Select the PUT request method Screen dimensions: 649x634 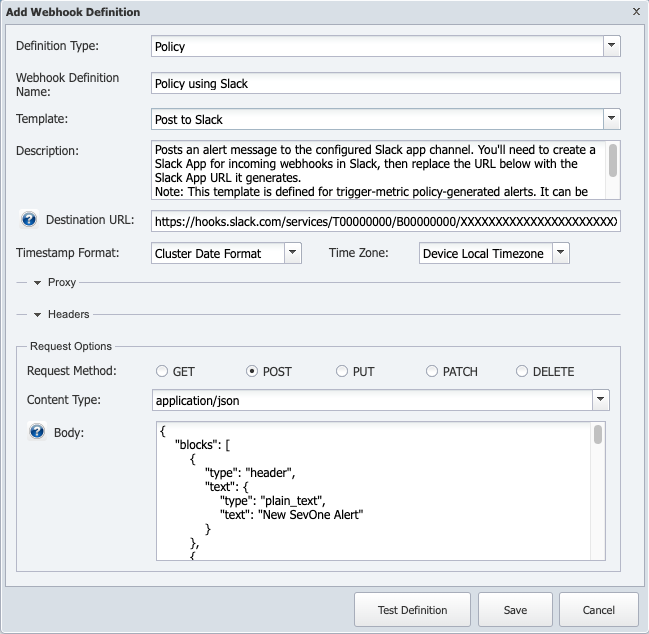coord(342,371)
